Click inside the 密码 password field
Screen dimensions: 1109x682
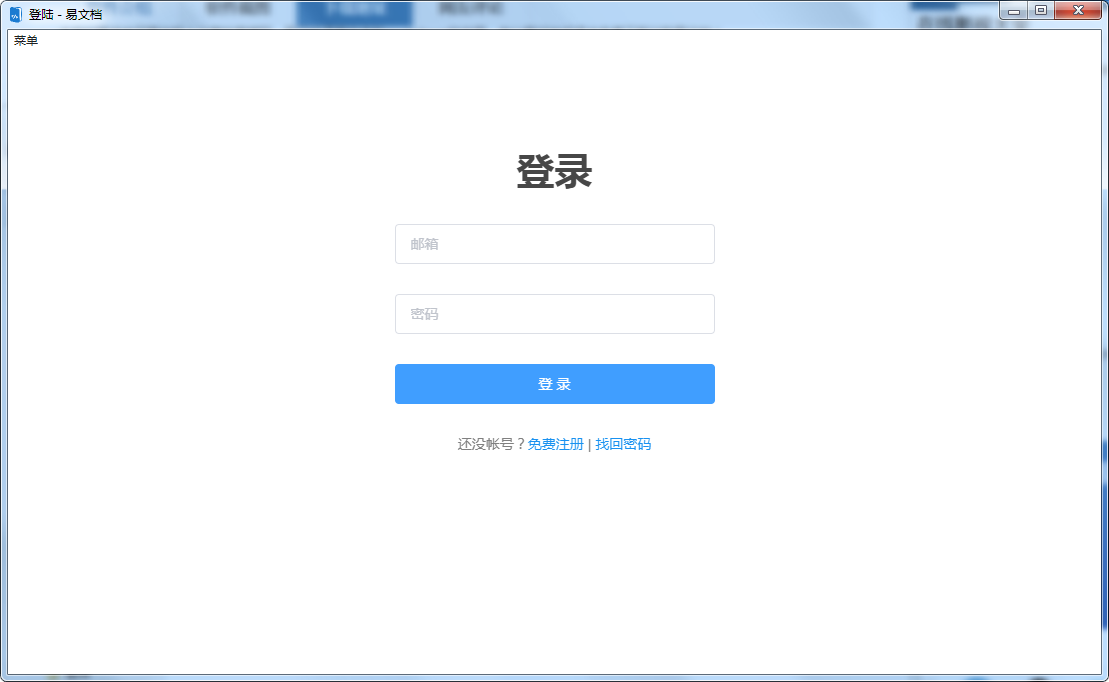555,313
